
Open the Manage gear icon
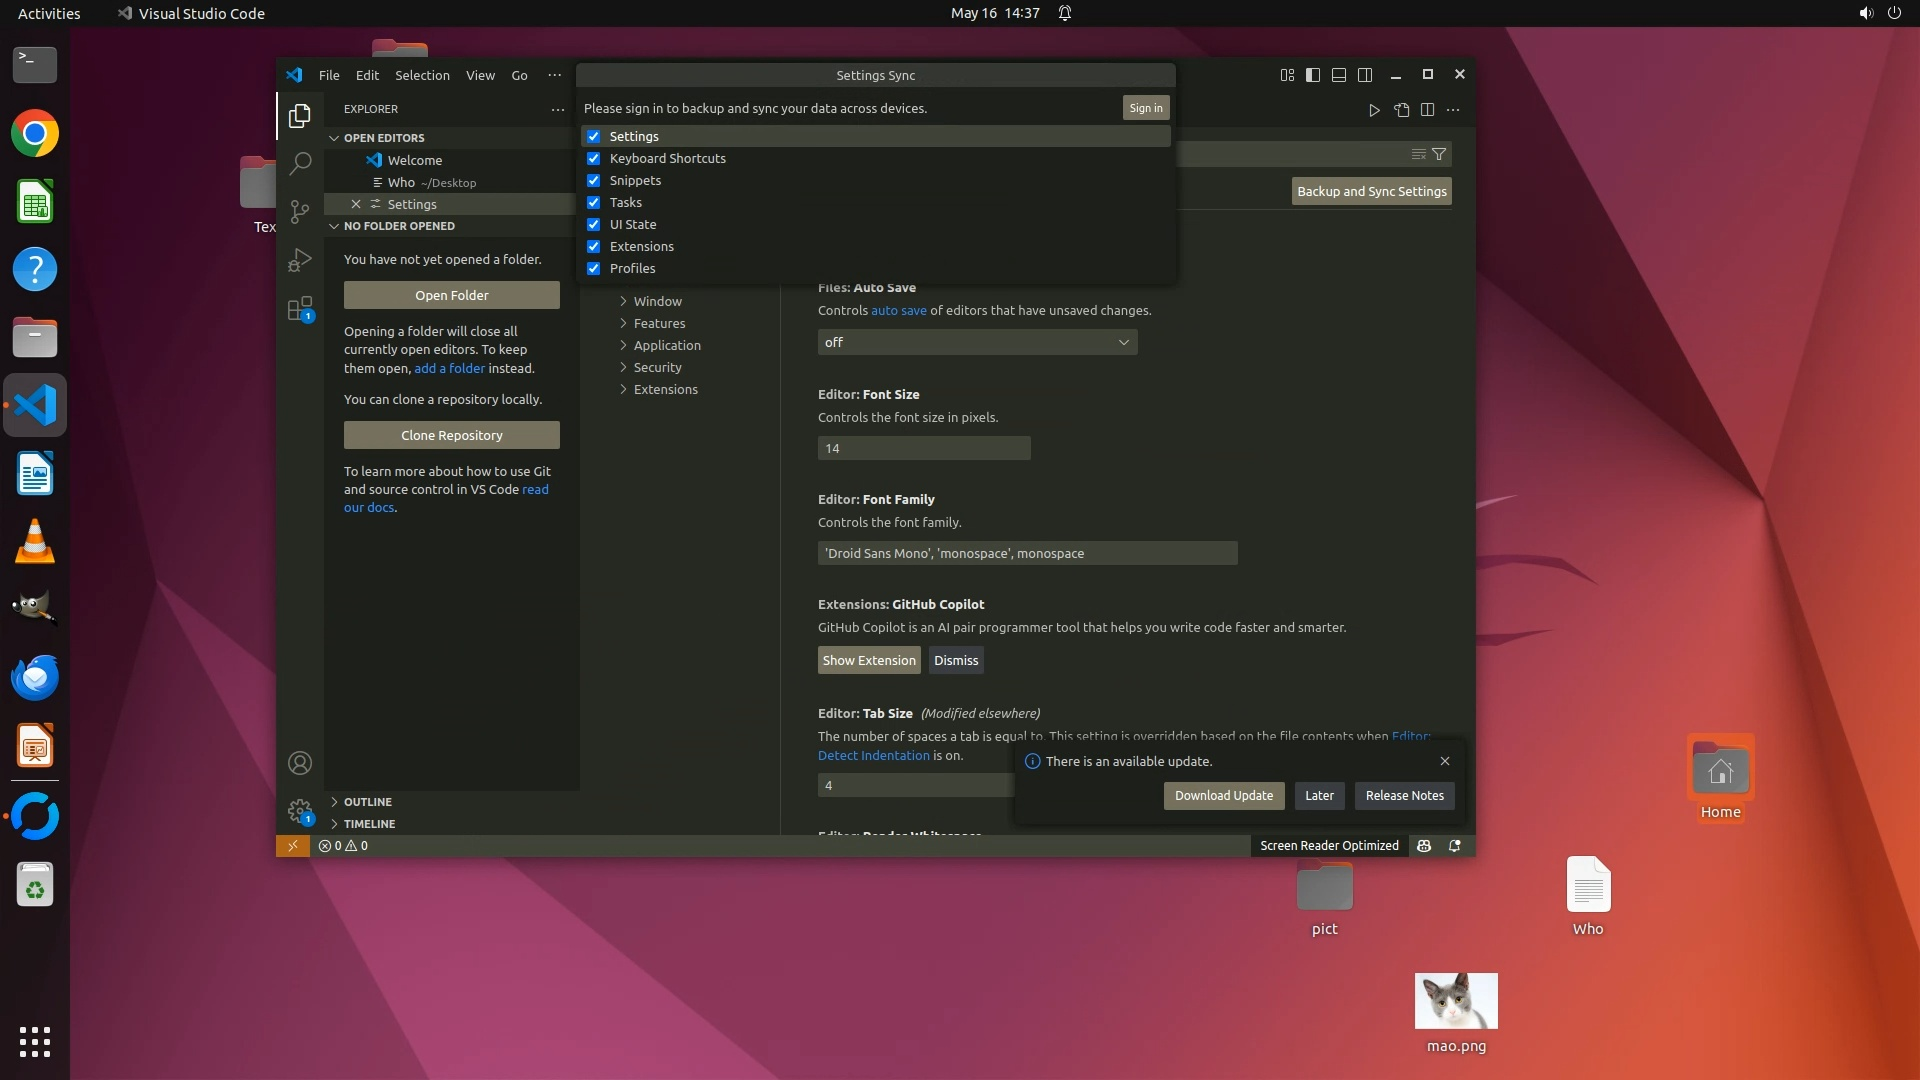[300, 811]
